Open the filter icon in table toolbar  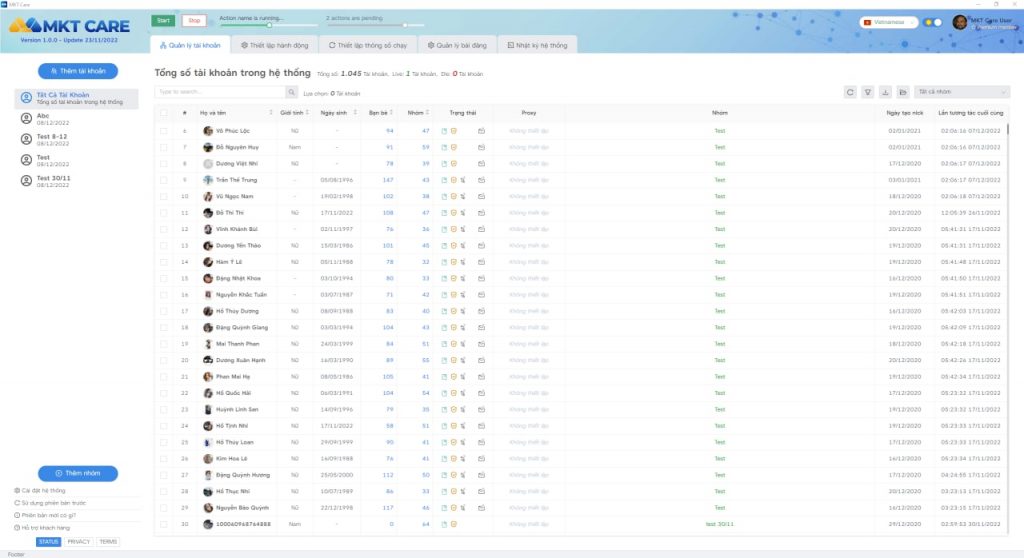(x=868, y=92)
